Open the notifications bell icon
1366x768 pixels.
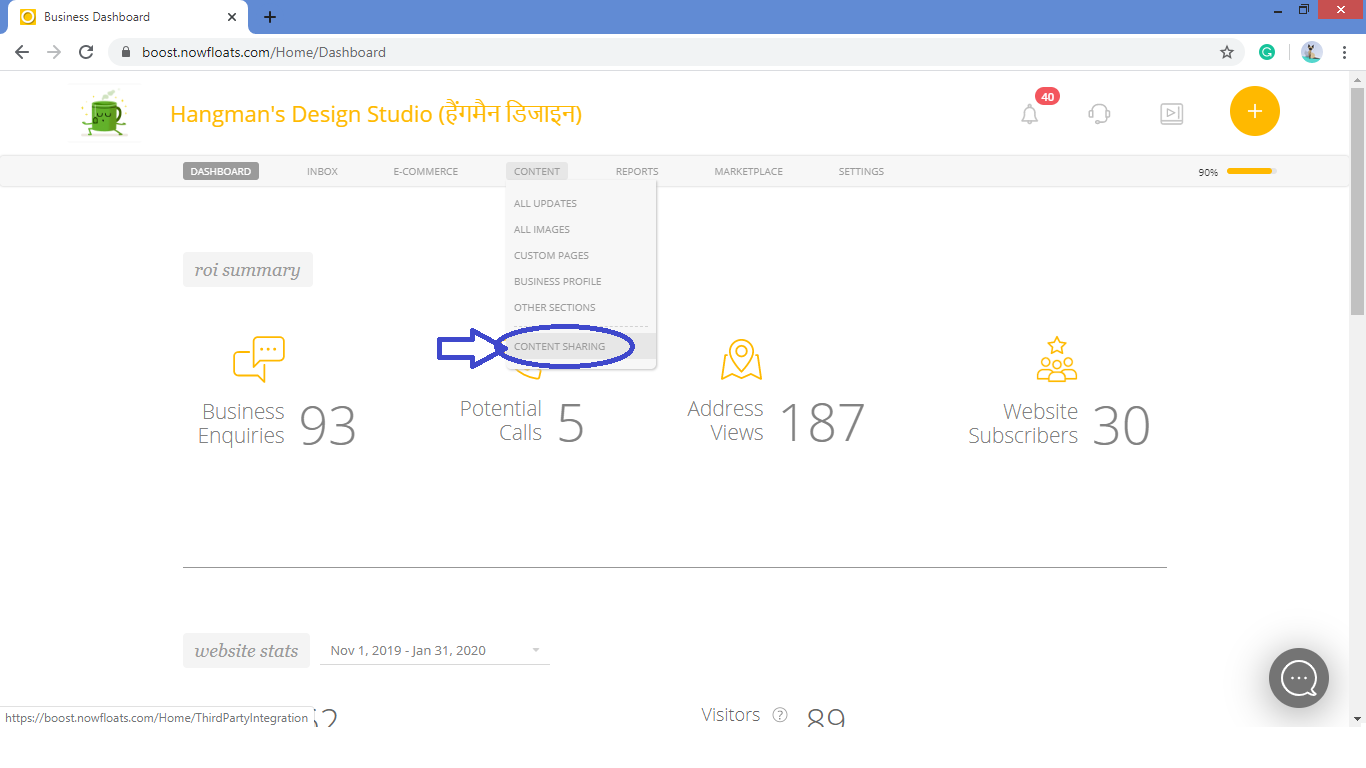(1029, 114)
